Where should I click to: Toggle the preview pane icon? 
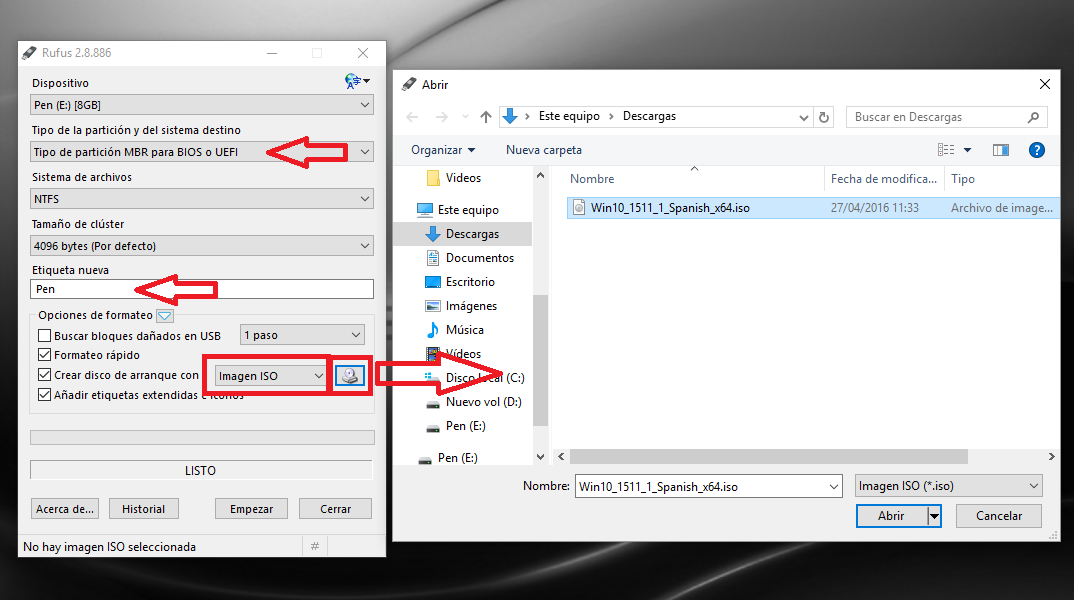(x=1000, y=150)
